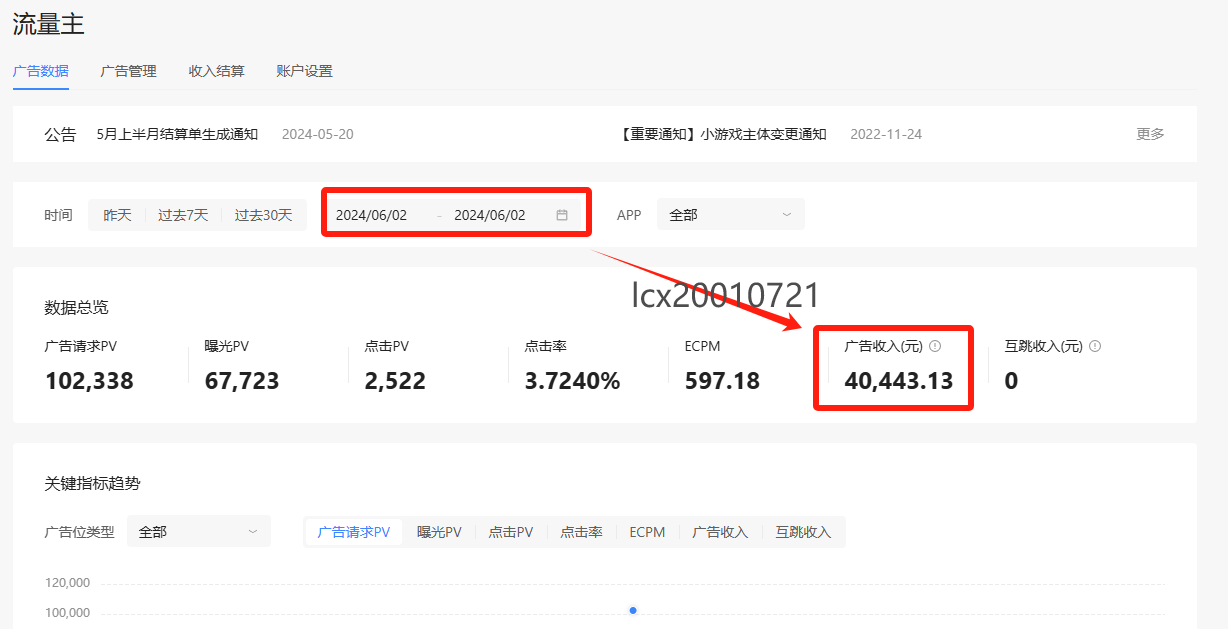Image resolution: width=1228 pixels, height=629 pixels.
Task: Click the announcement date 2024-05-20
Action: (317, 134)
